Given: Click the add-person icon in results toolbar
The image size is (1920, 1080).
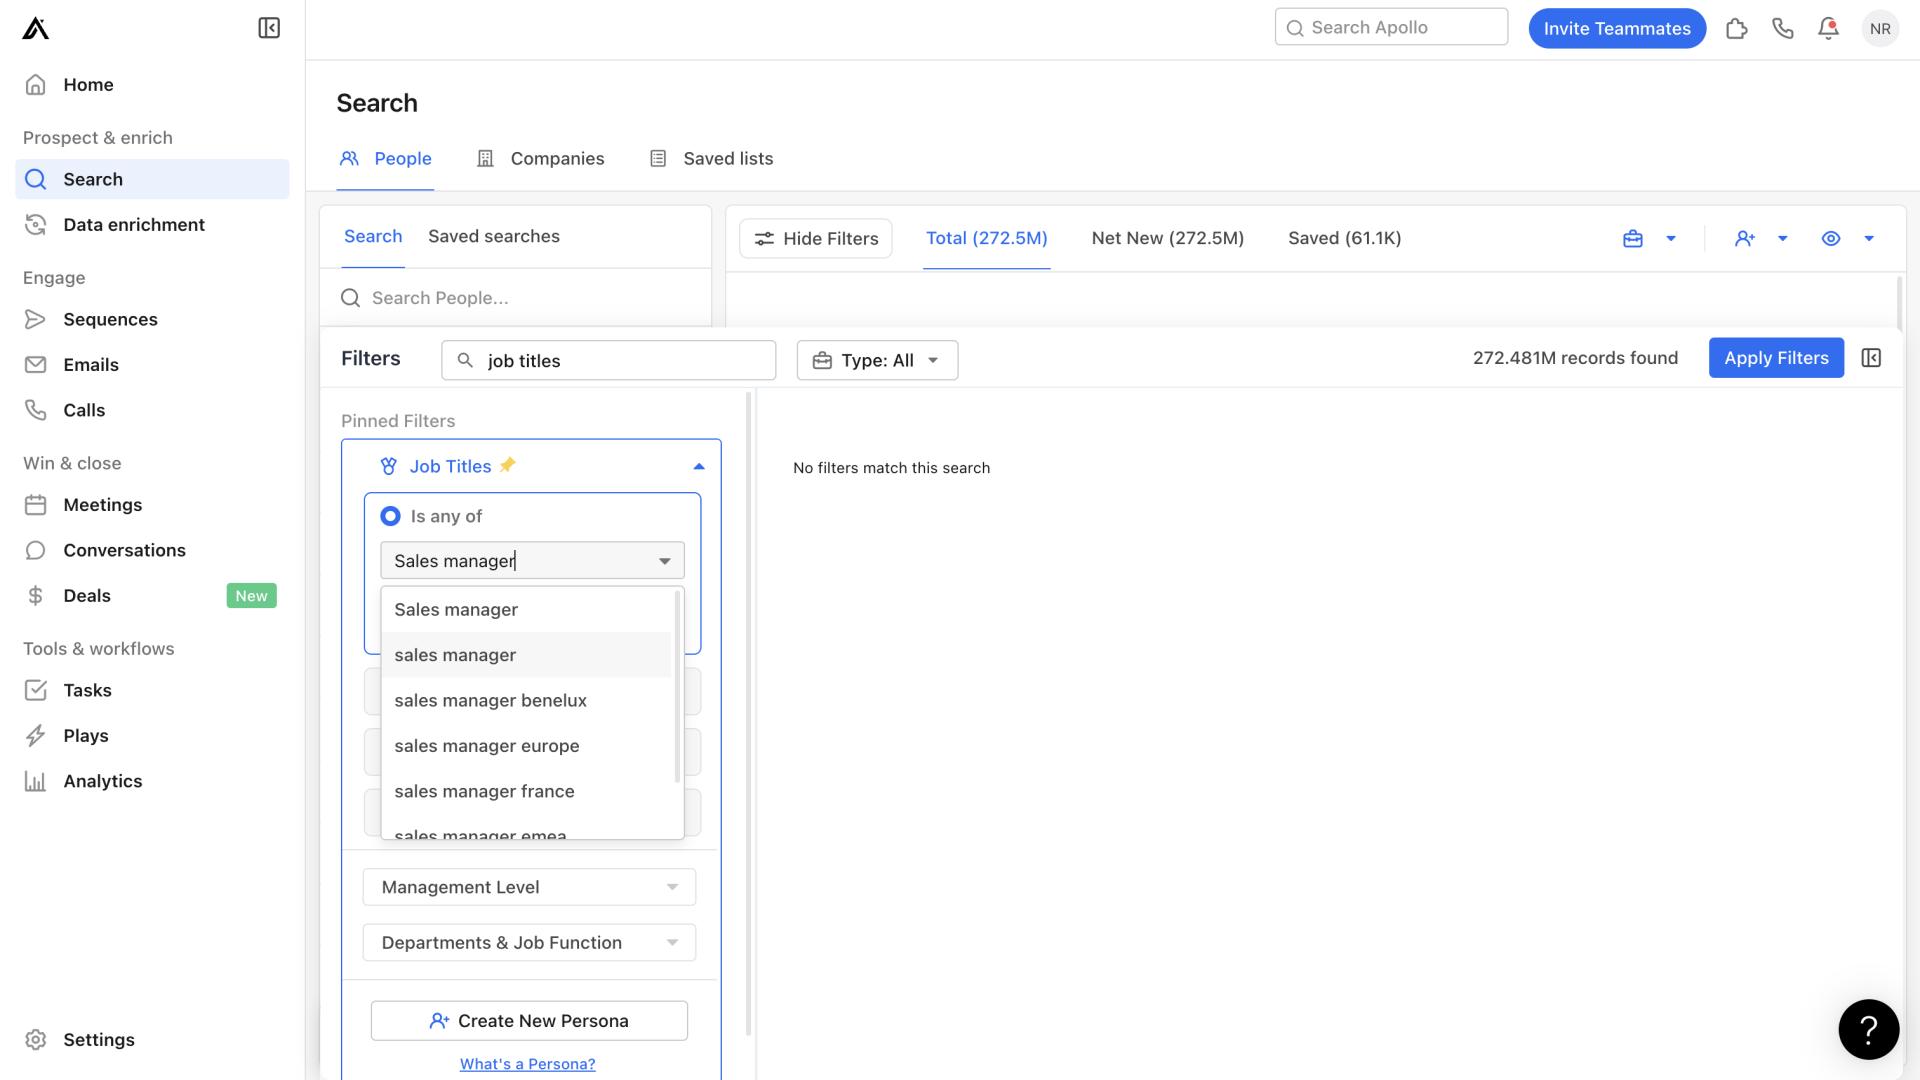Looking at the screenshot, I should [x=1745, y=238].
